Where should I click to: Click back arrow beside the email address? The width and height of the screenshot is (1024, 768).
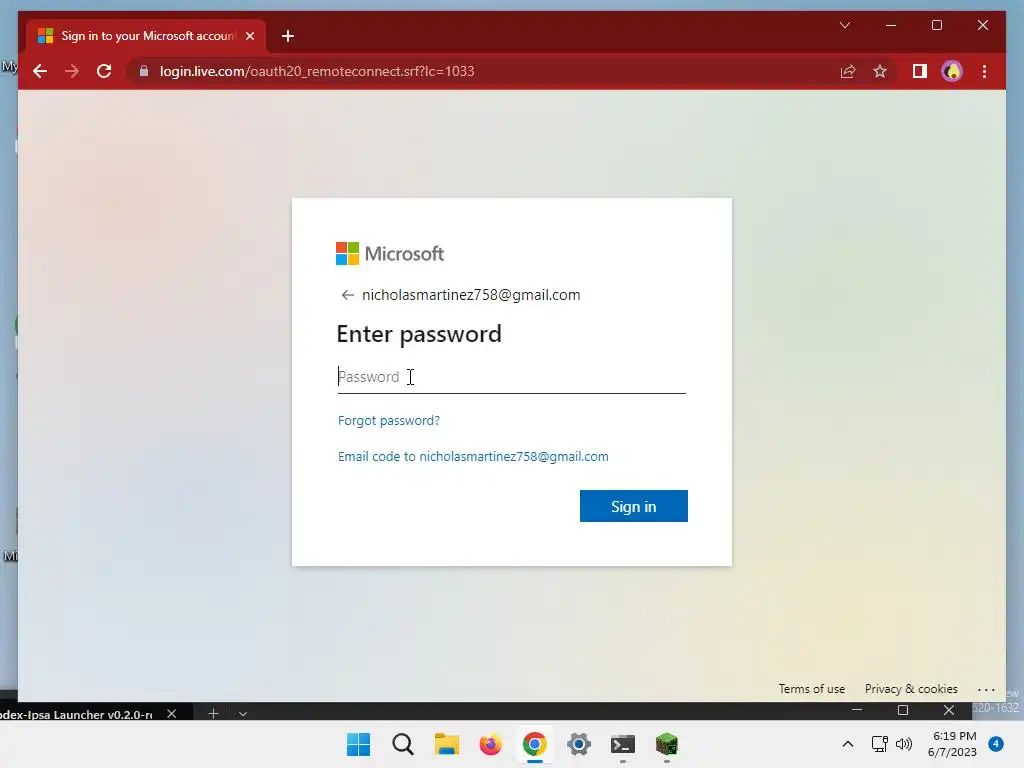click(x=347, y=295)
